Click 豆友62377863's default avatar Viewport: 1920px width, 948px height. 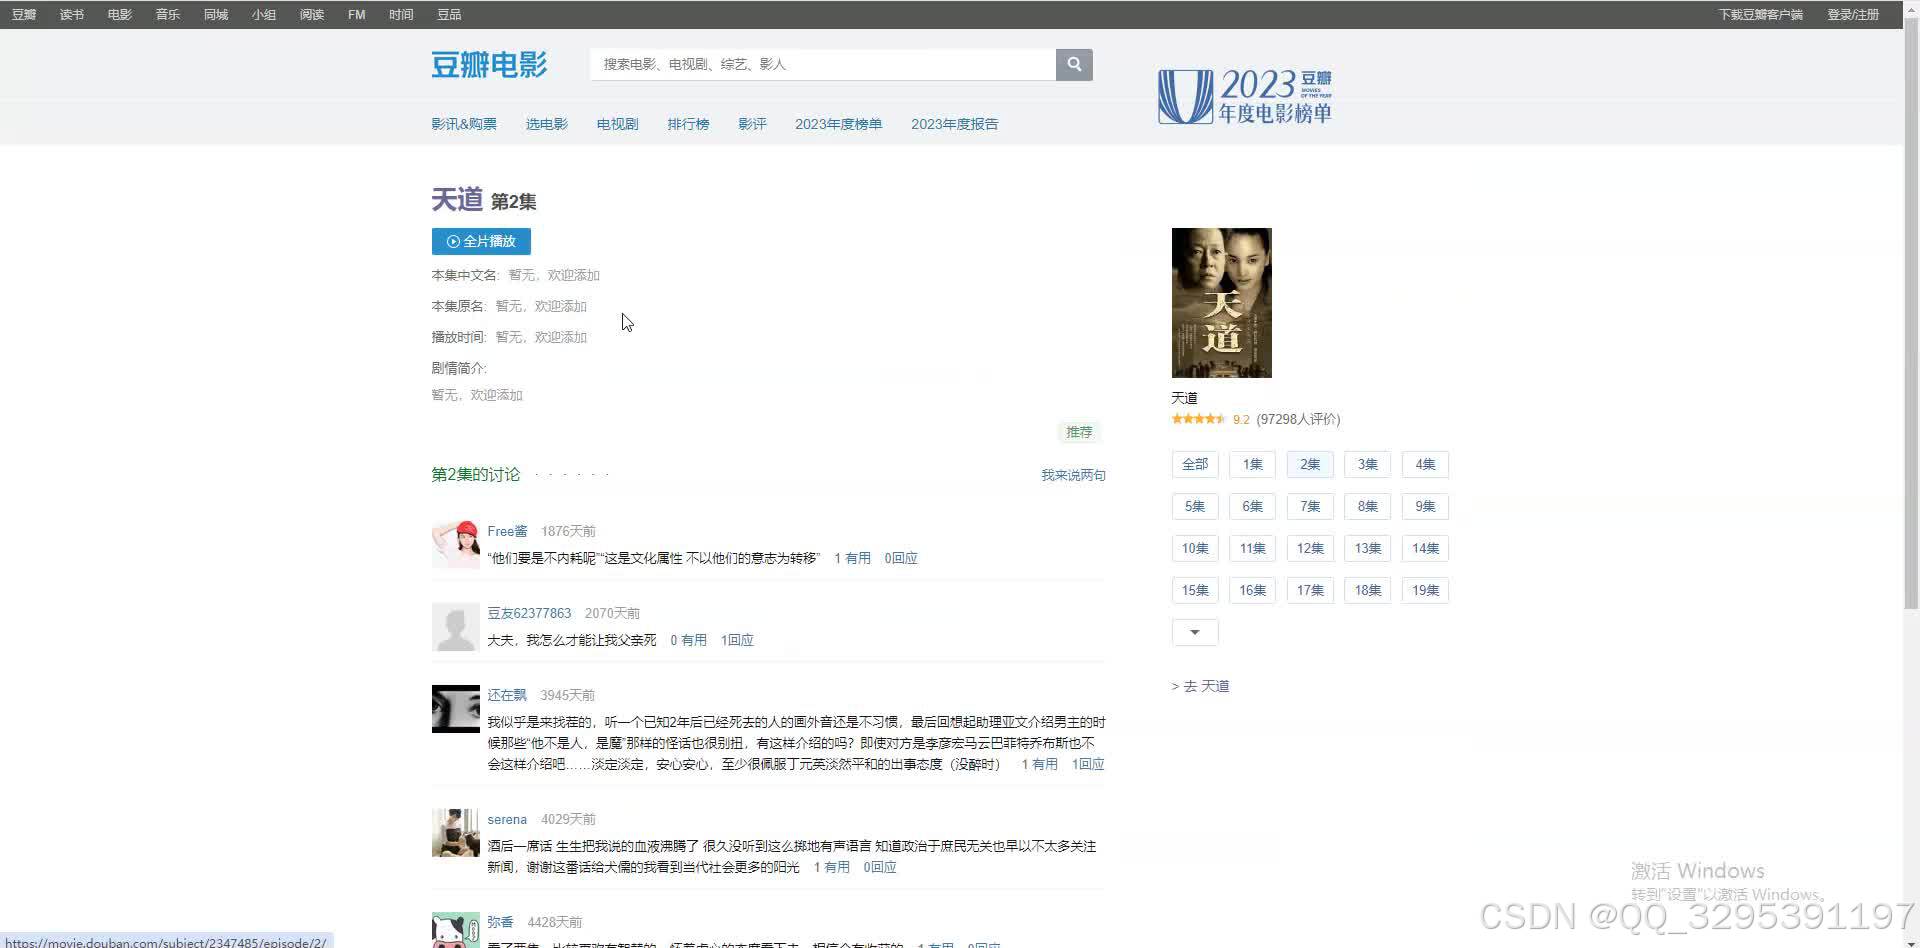pyautogui.click(x=455, y=626)
